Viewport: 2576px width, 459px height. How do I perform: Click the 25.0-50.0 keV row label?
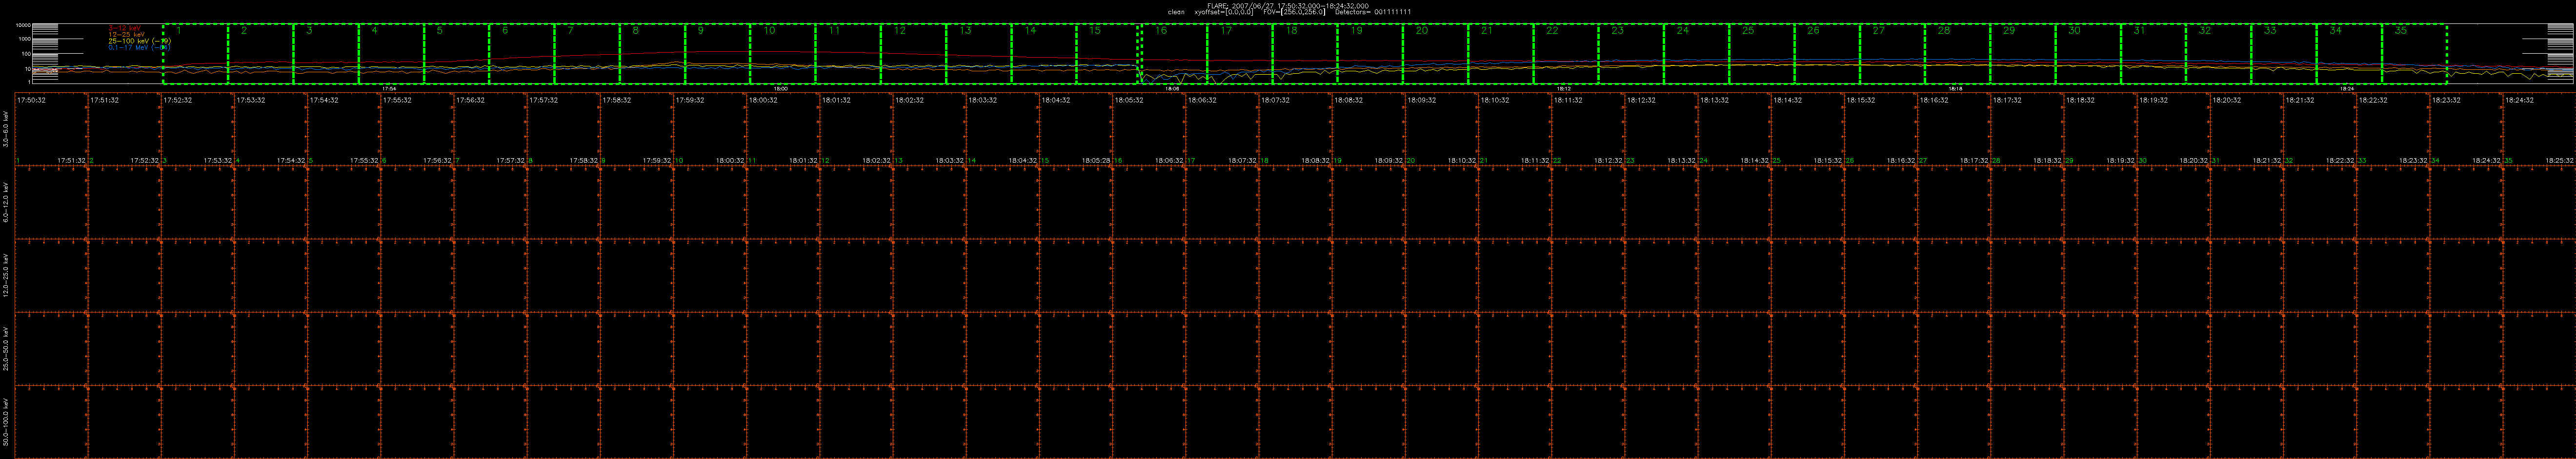click(x=6, y=349)
